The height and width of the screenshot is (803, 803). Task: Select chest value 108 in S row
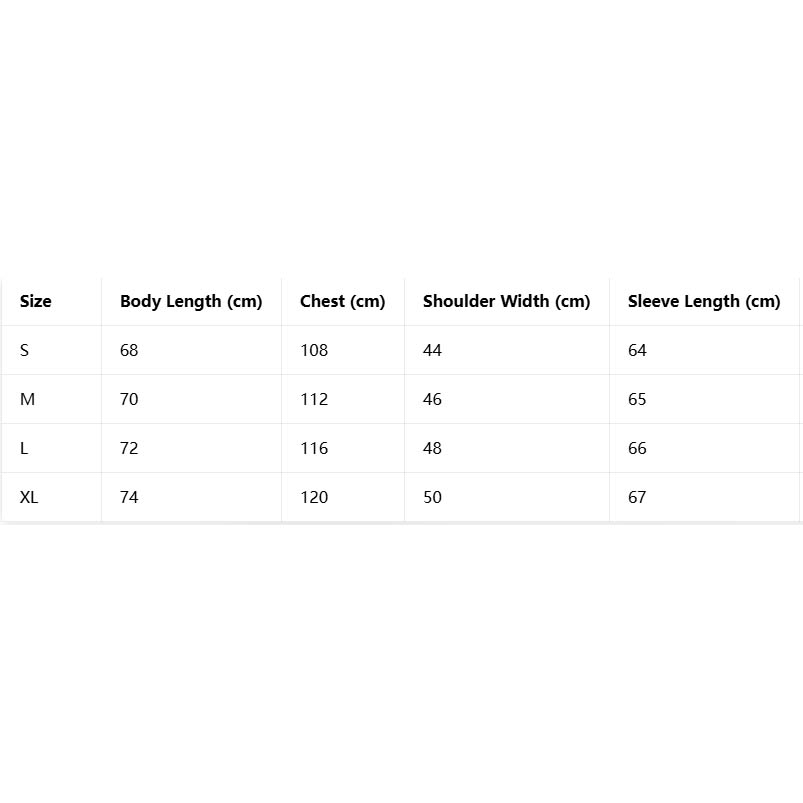(314, 350)
